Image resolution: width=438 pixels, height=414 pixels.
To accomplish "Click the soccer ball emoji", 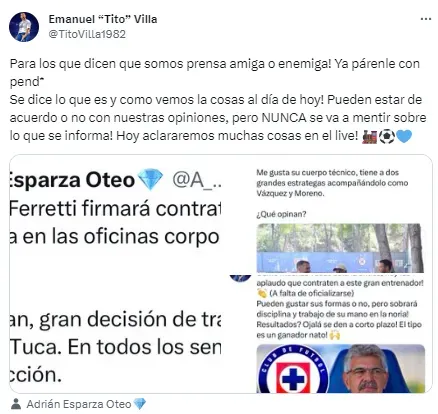I will [x=387, y=136].
